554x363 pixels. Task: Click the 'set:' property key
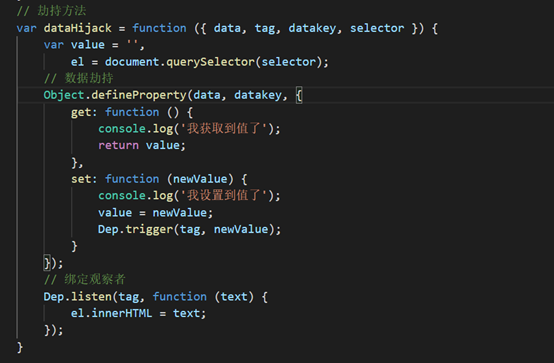(x=84, y=179)
